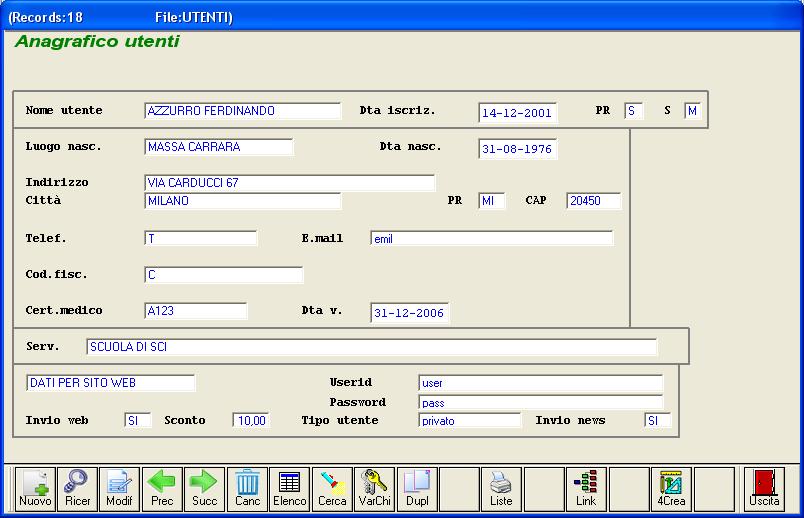Open the 4Crea design tool icon
Screen dimensions: 804x518
[671, 489]
